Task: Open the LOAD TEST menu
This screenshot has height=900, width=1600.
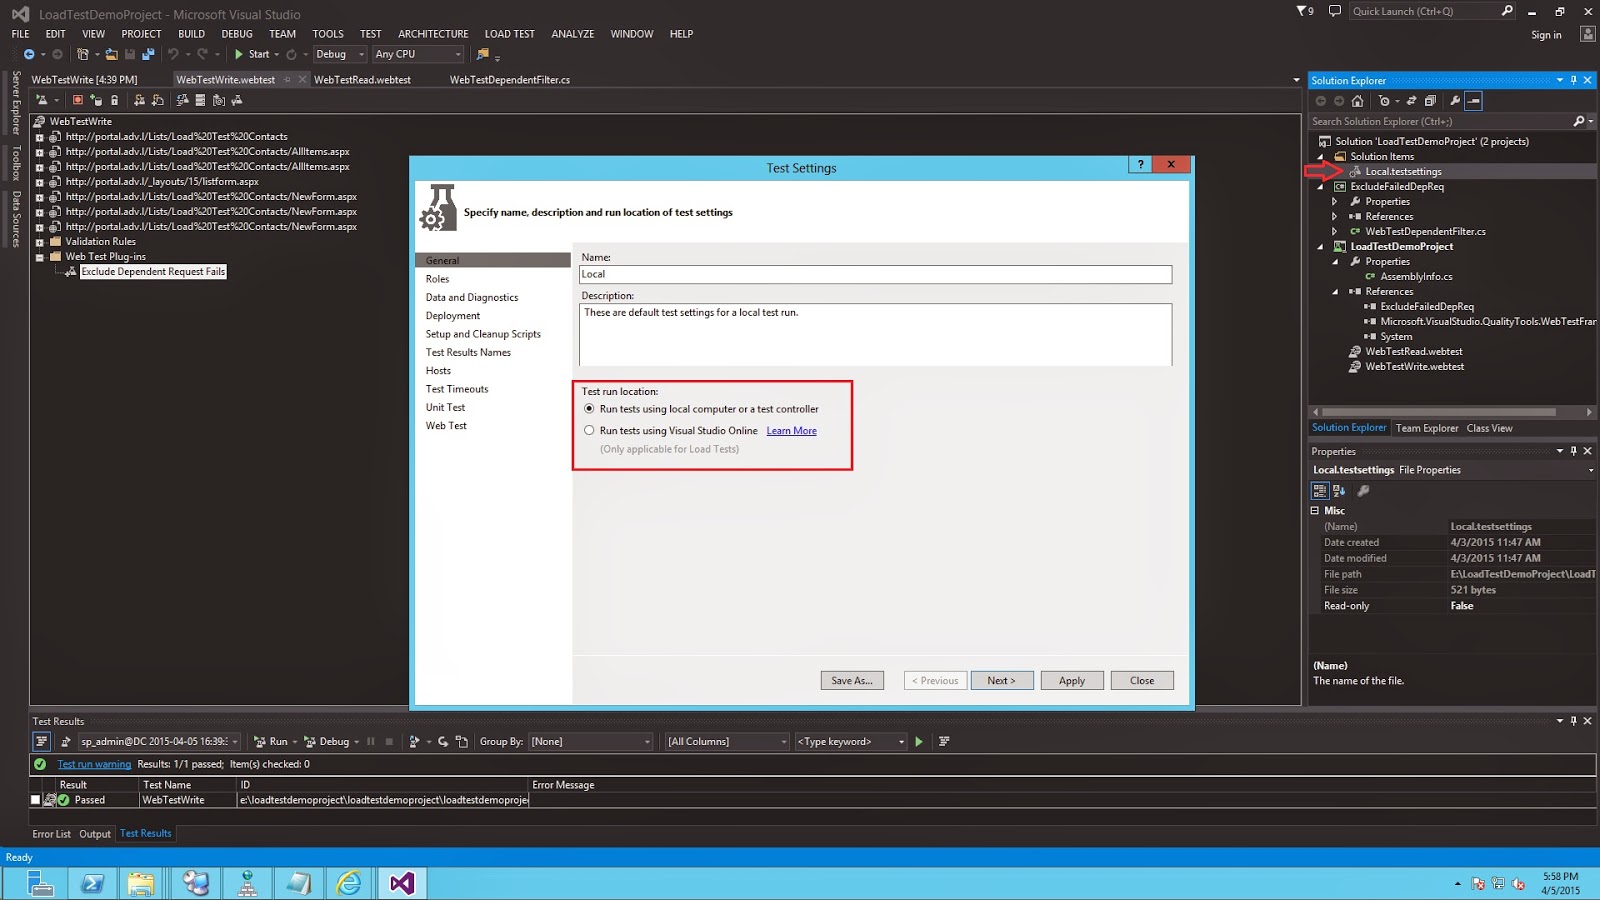Action: click(509, 33)
